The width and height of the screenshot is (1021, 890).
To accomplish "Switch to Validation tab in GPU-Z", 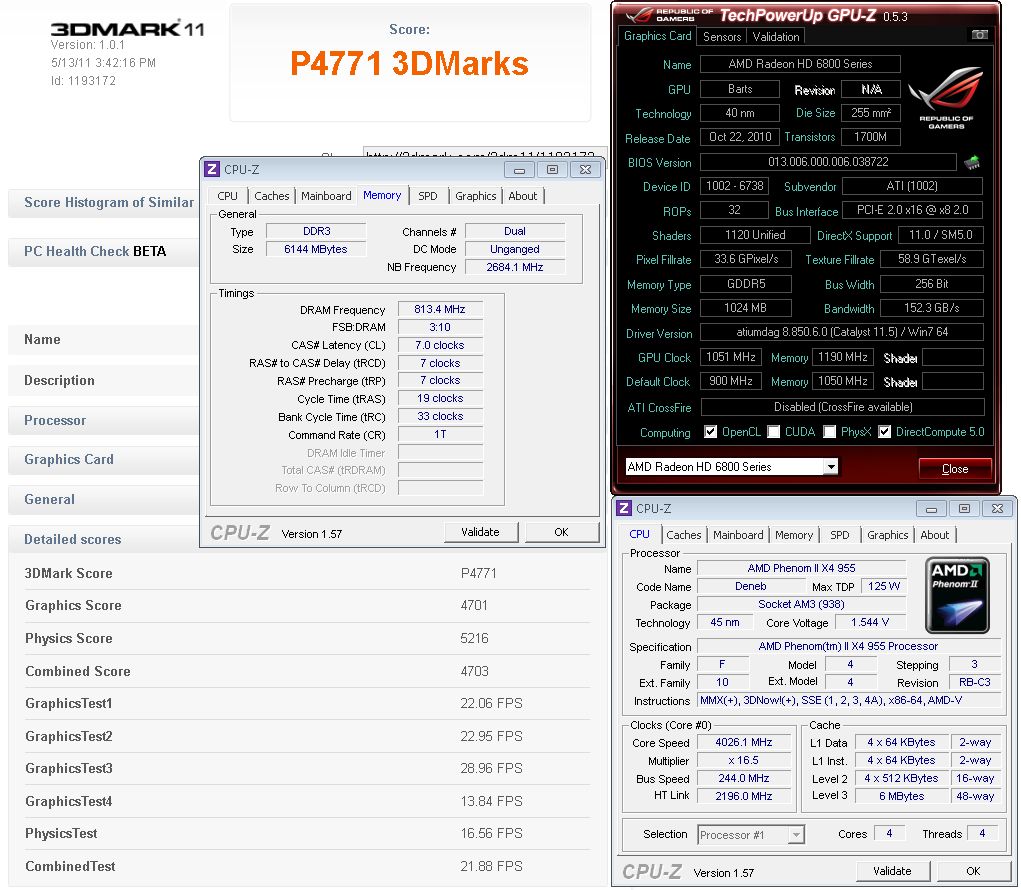I will [776, 37].
